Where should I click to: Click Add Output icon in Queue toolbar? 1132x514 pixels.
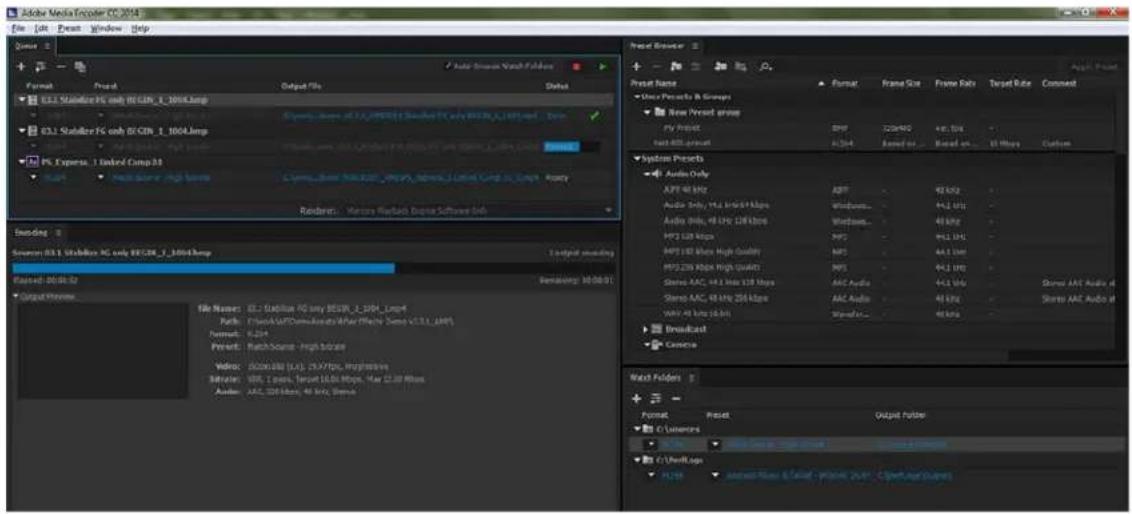(42, 66)
